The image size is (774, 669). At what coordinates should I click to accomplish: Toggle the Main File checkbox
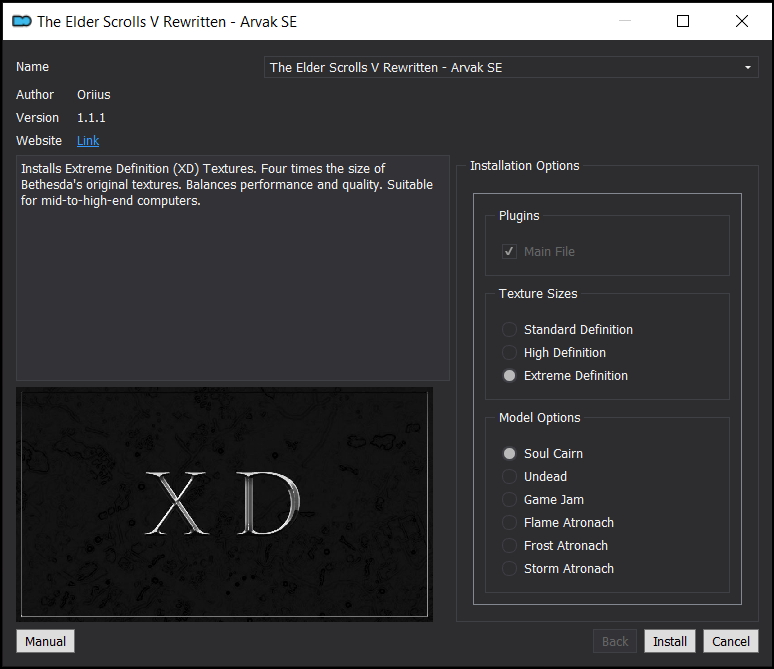pyautogui.click(x=509, y=252)
